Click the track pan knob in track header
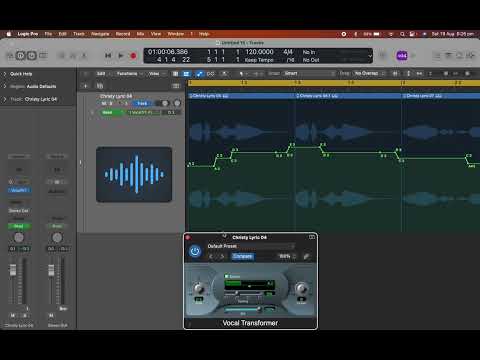Viewport: 480px width, 360px height. [x=177, y=103]
